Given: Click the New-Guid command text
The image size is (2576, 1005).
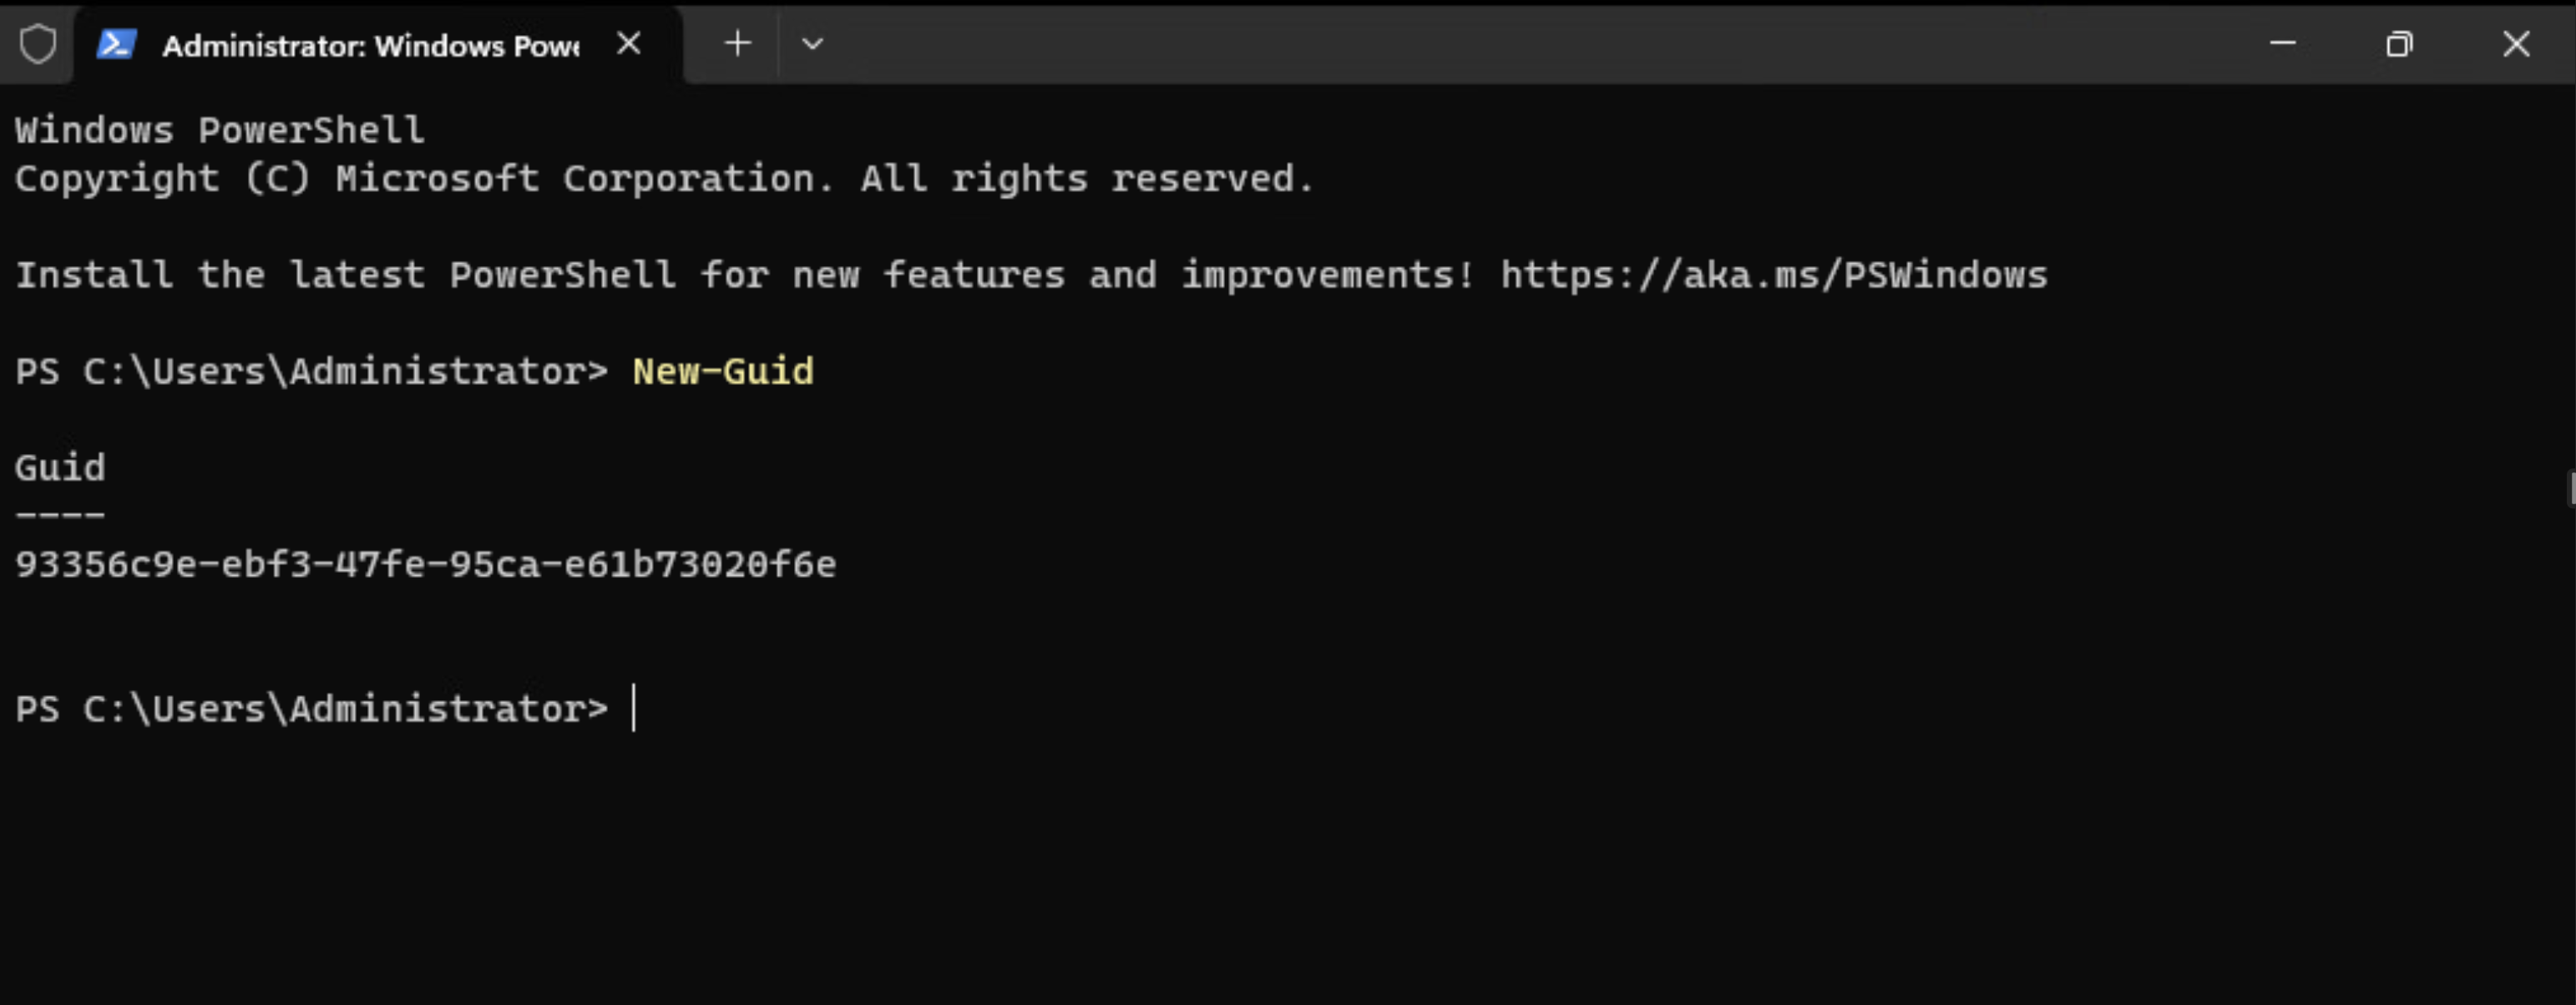Looking at the screenshot, I should click(x=723, y=371).
